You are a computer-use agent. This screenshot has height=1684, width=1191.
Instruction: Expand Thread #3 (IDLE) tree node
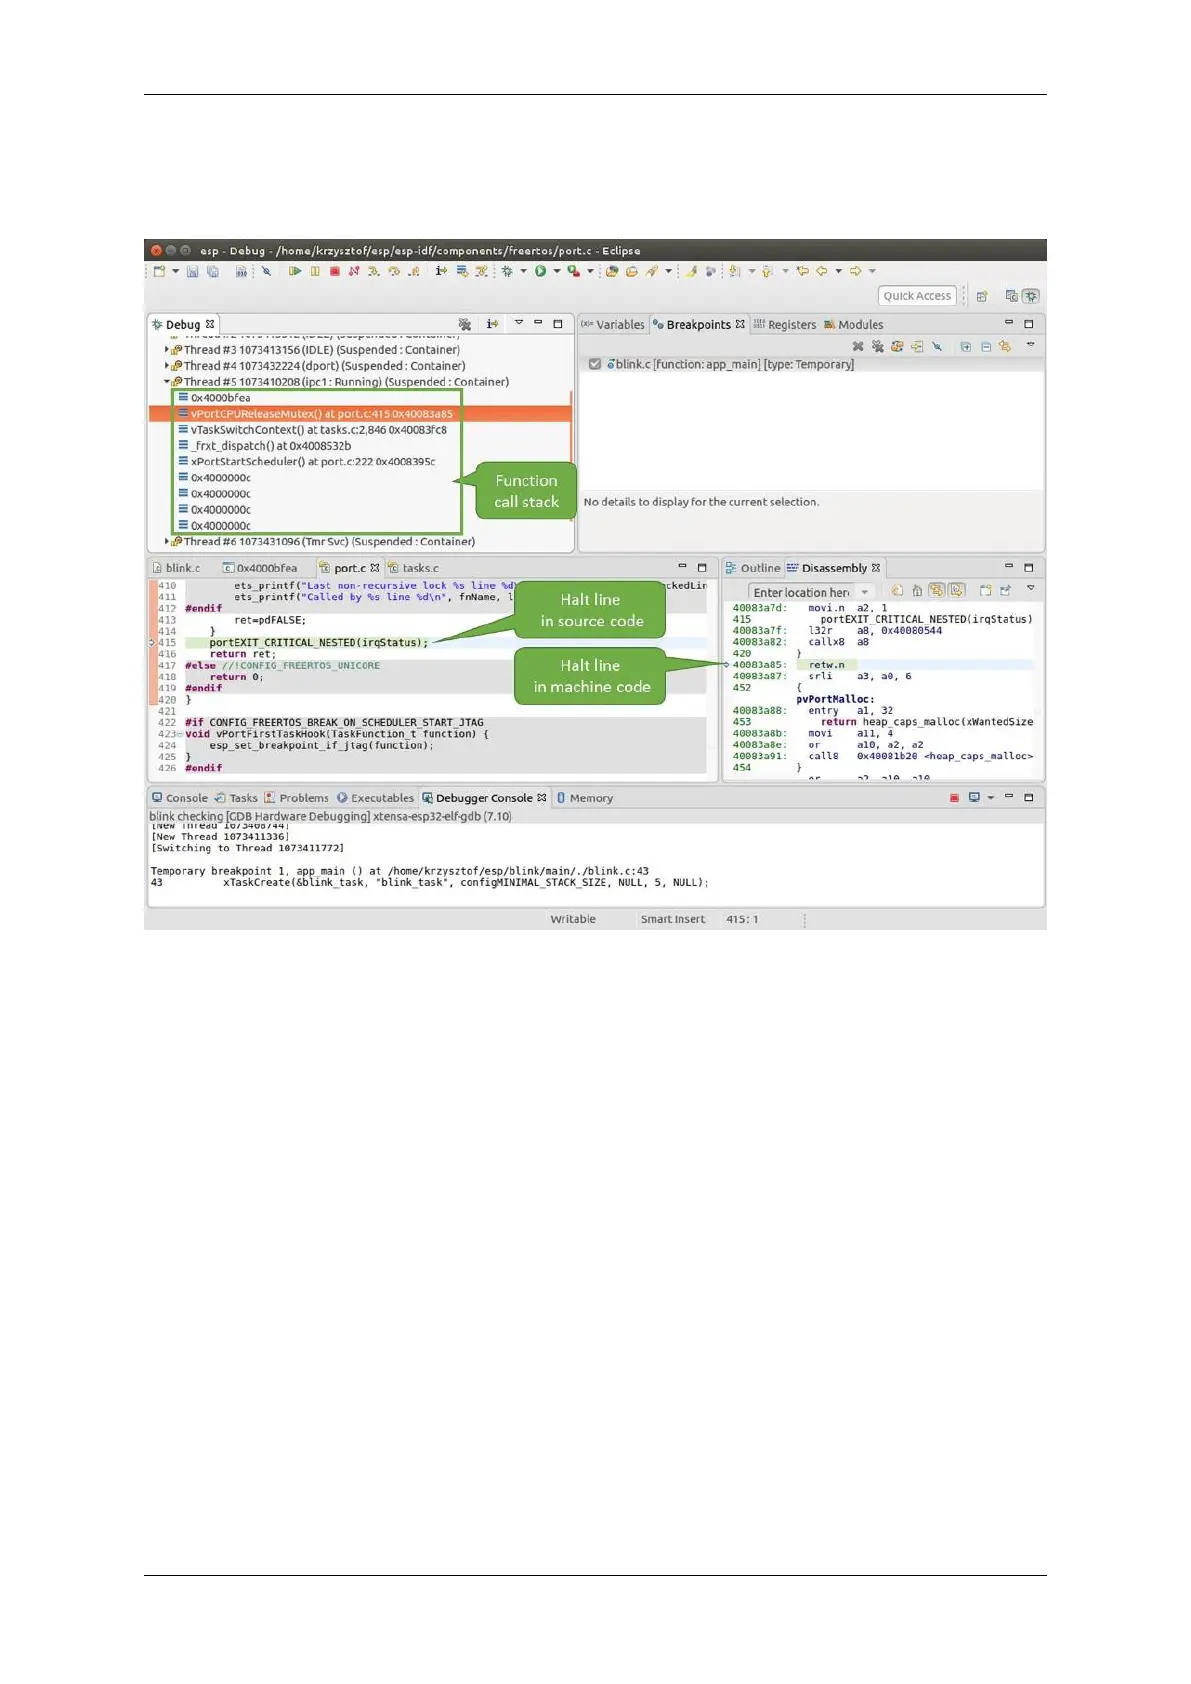click(166, 350)
